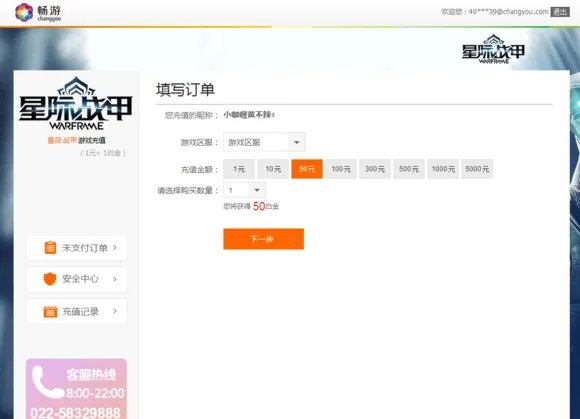Click the orange 下一步 next step button
The height and width of the screenshot is (419, 580).
coord(264,239)
